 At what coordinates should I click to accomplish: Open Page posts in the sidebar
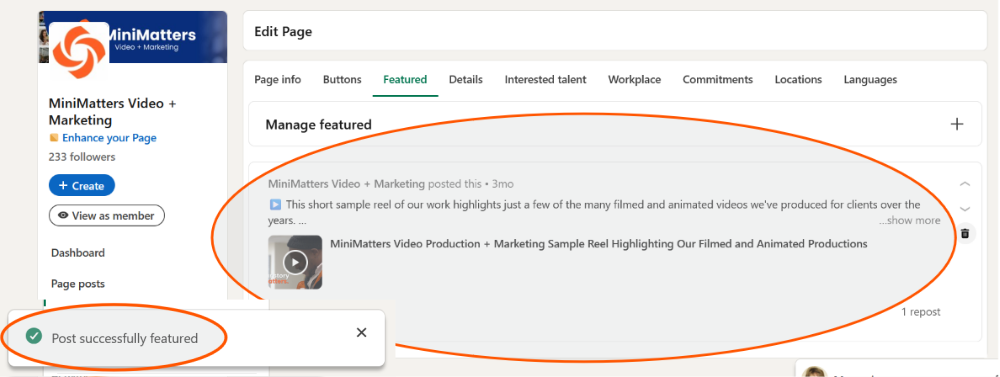point(78,284)
